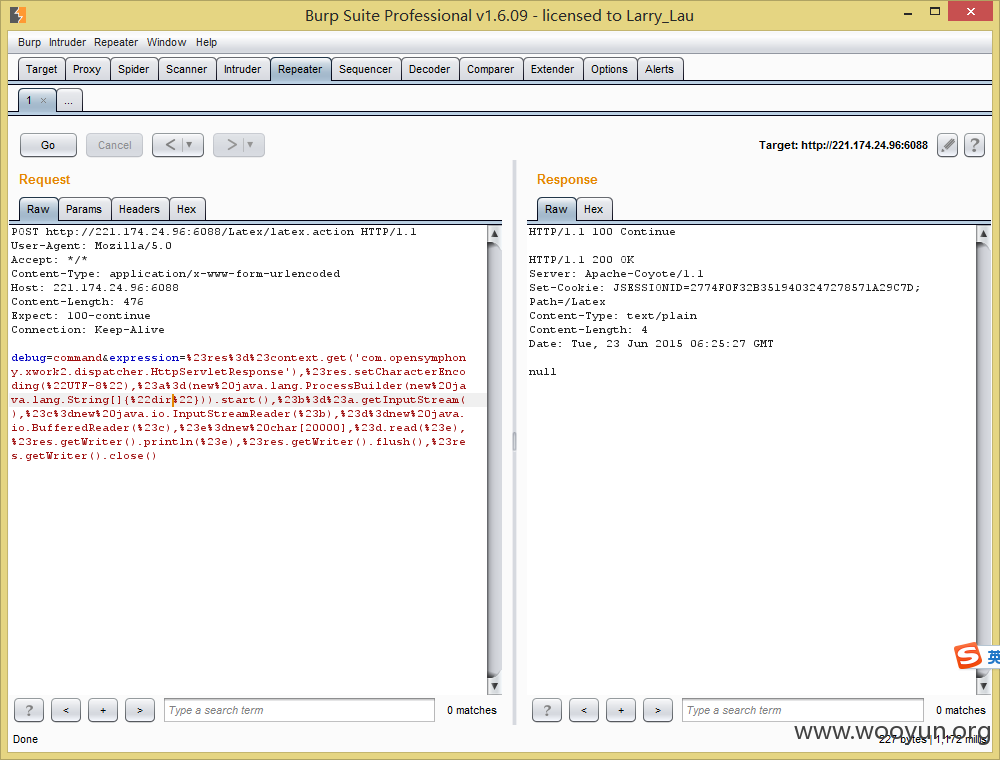The width and height of the screenshot is (1000, 760).
Task: Switch to the Target tab
Action: tap(41, 69)
